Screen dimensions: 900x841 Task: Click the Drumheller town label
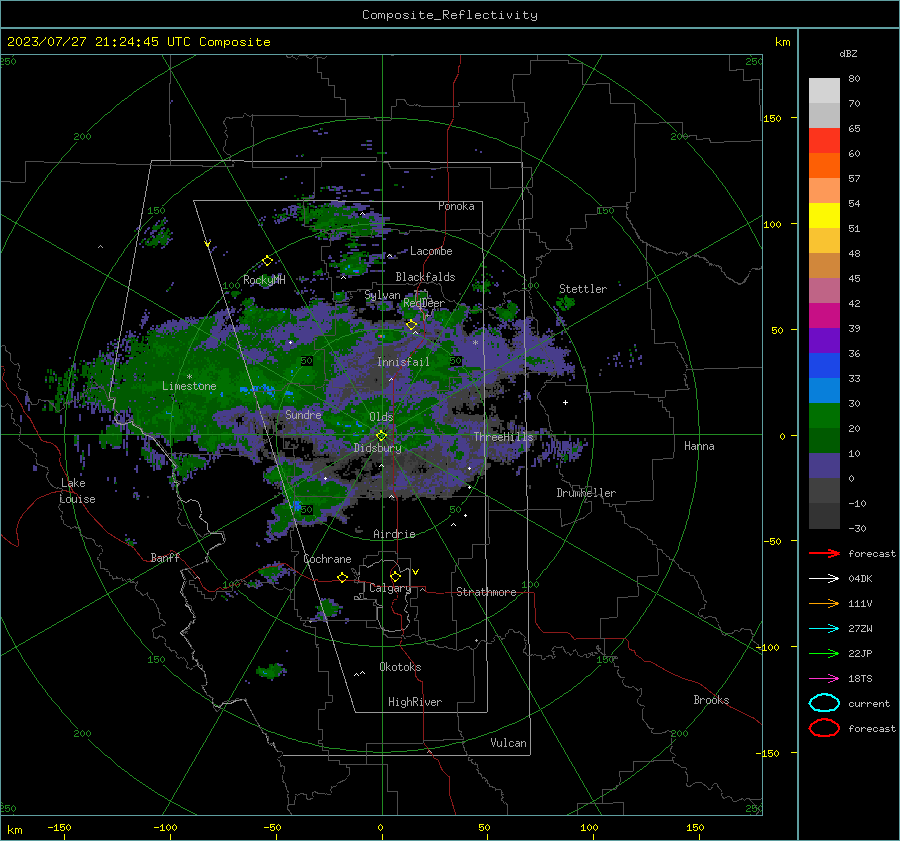(586, 493)
